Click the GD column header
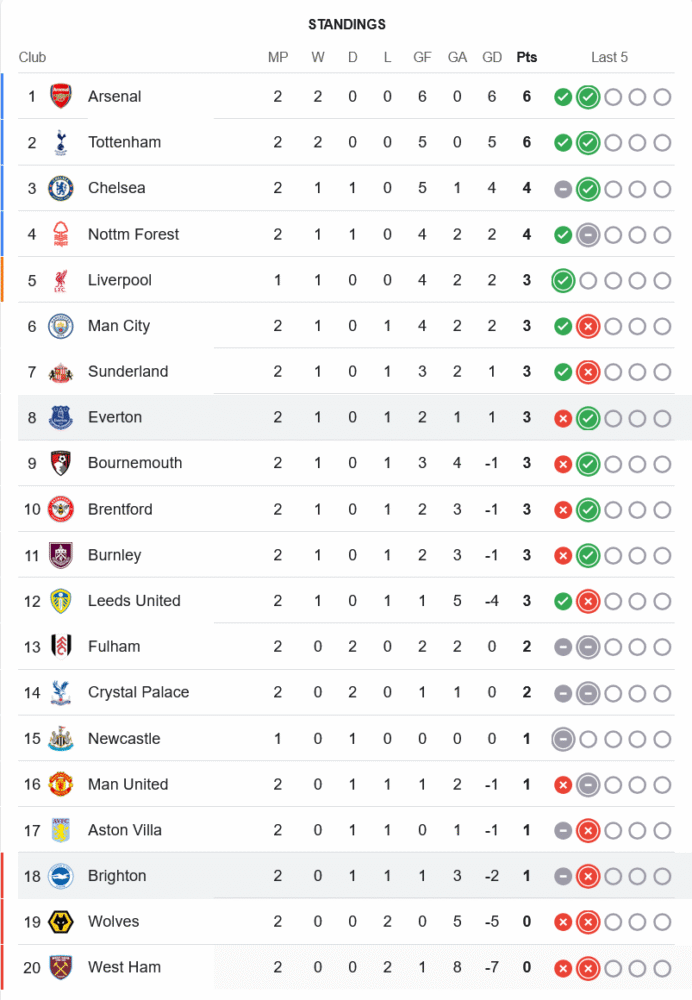 (x=492, y=57)
